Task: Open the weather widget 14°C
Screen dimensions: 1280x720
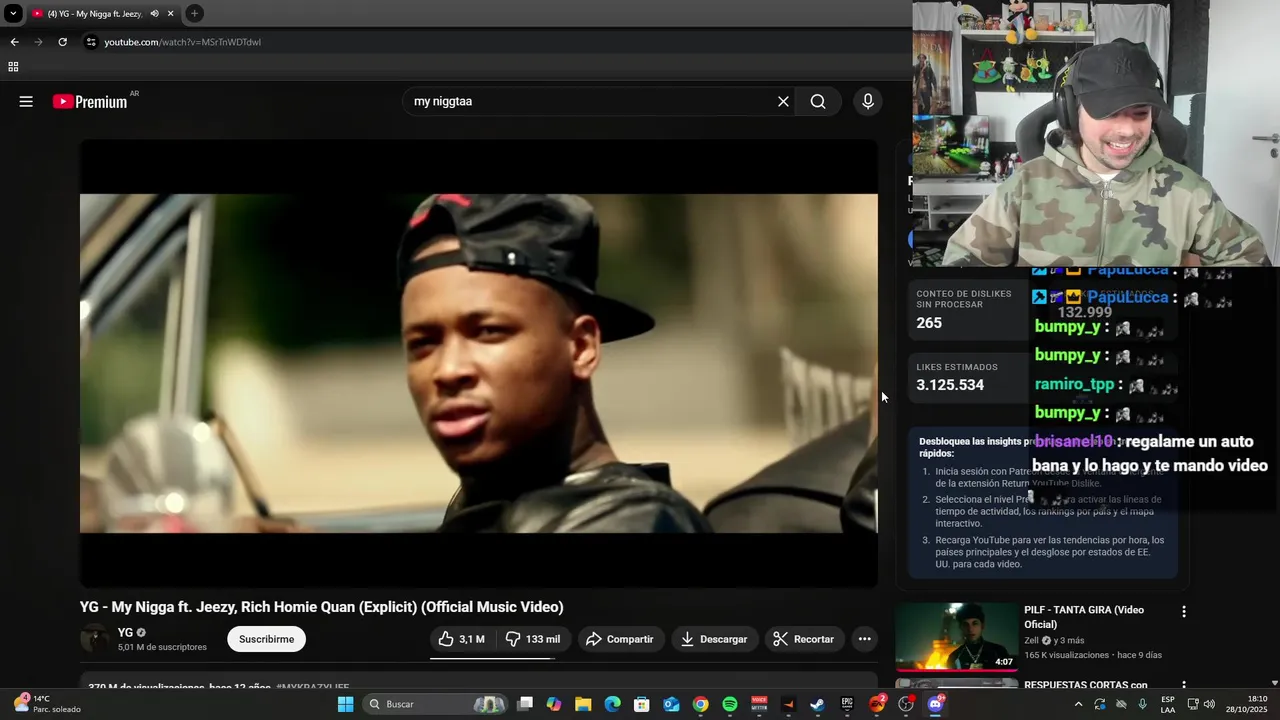Action: tap(46, 704)
